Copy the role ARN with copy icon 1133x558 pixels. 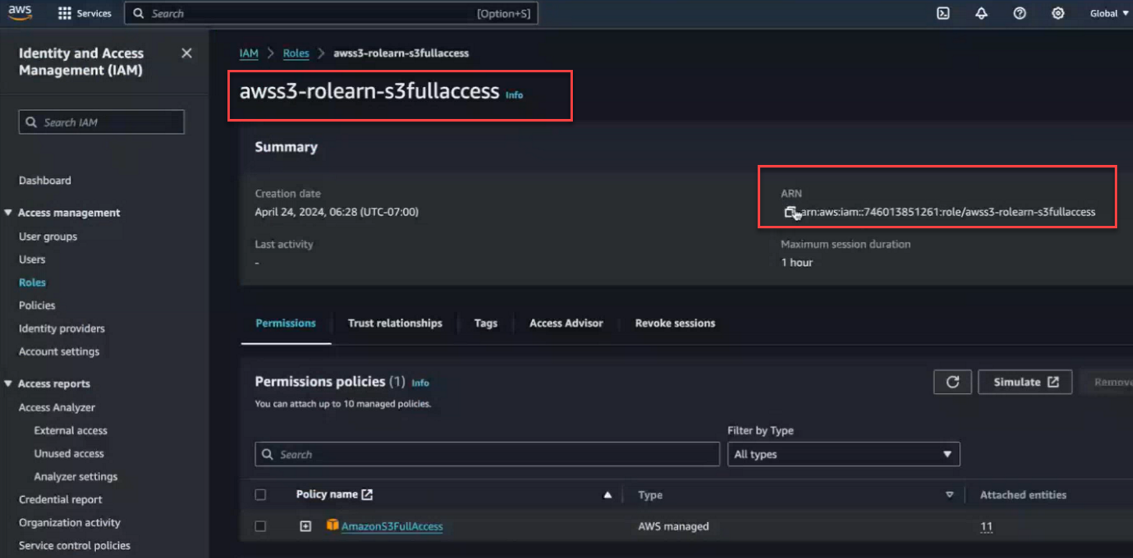click(x=791, y=212)
